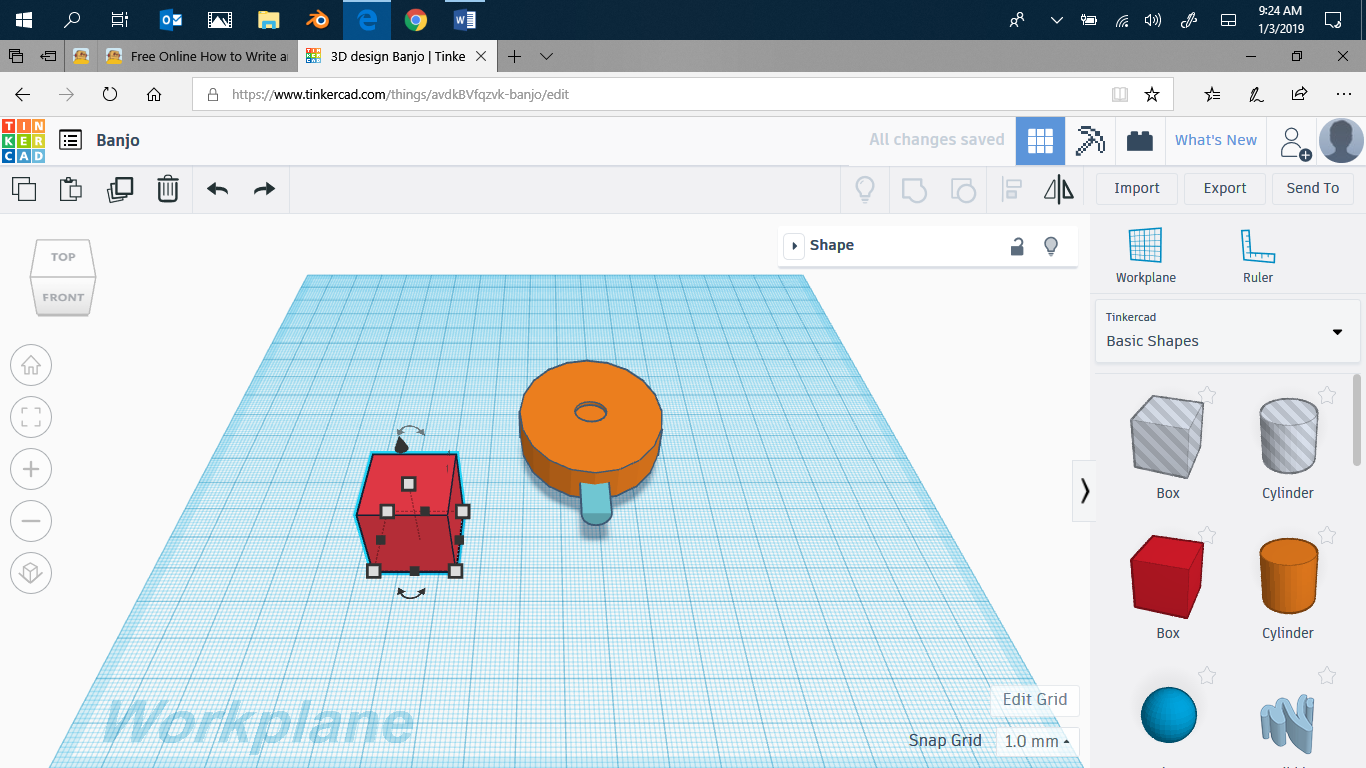Open the Basic Shapes category dropdown

[x=1228, y=331]
